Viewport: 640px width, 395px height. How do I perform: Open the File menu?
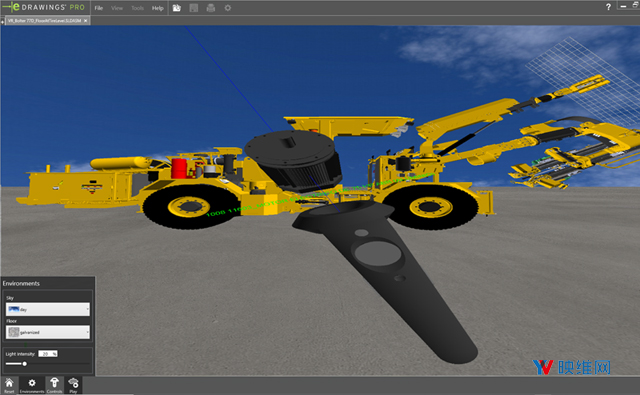[x=99, y=8]
